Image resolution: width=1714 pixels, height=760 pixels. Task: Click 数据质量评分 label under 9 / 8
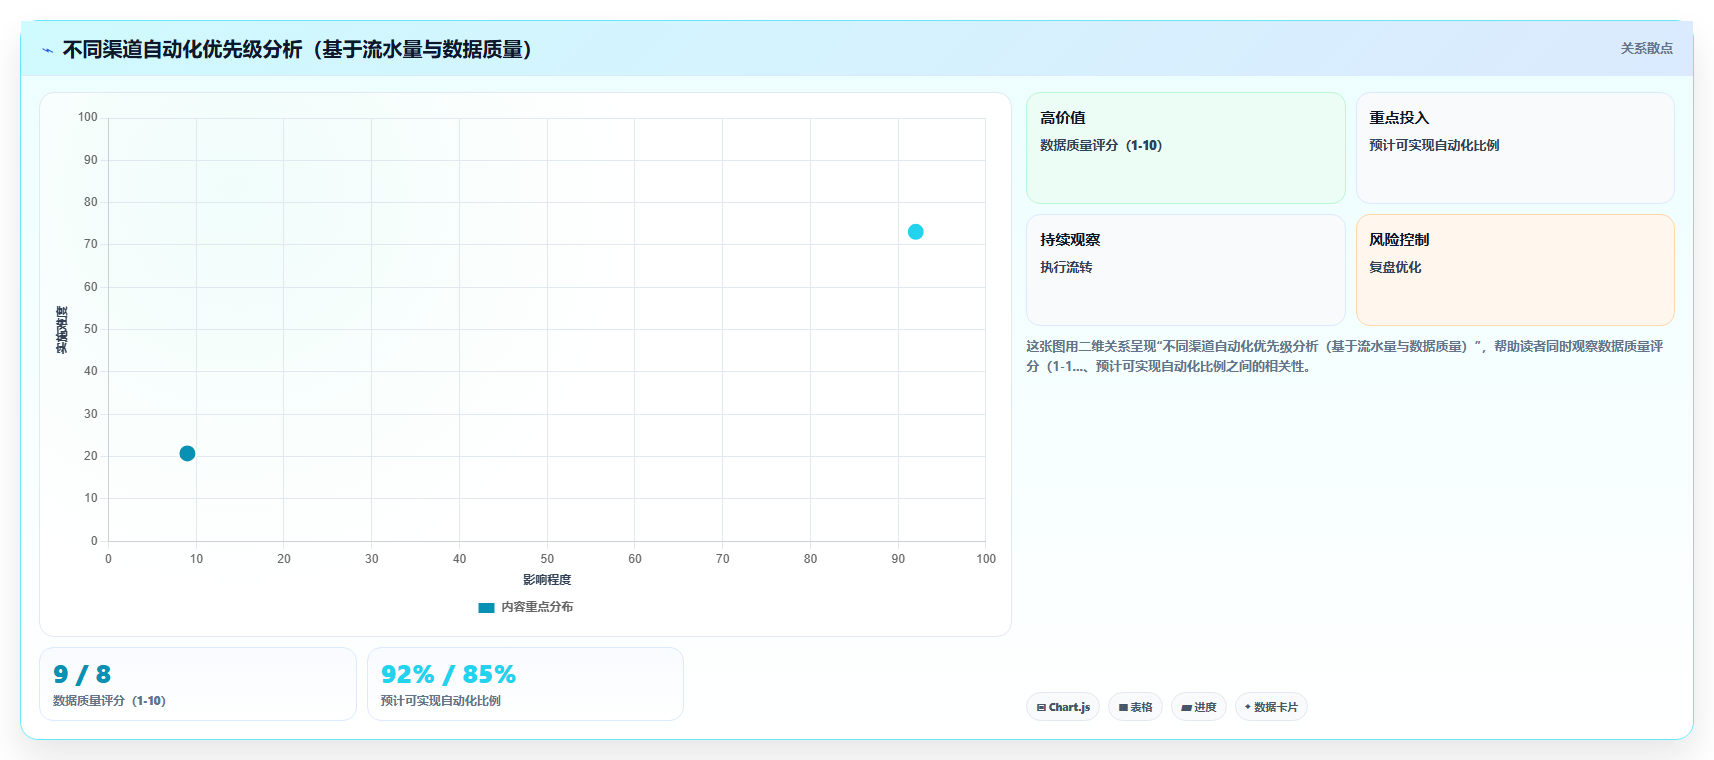(x=109, y=701)
